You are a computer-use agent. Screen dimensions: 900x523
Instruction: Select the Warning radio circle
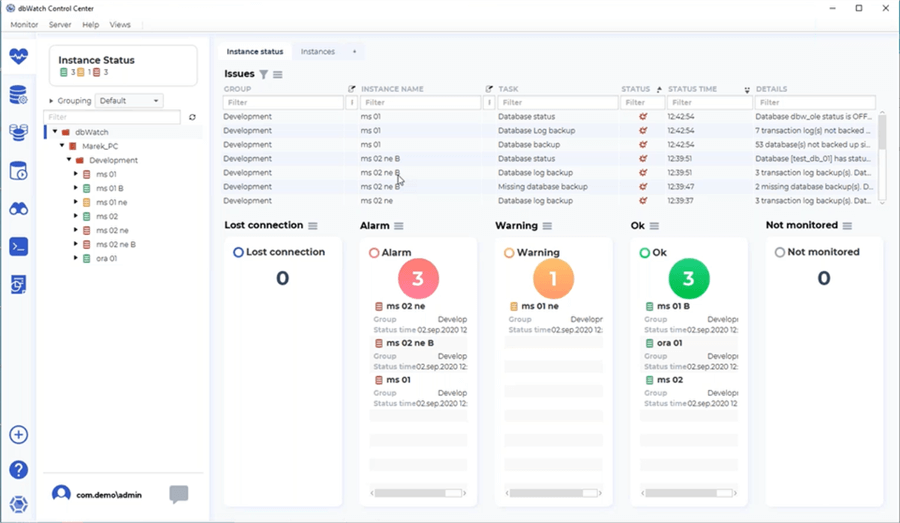[509, 253]
